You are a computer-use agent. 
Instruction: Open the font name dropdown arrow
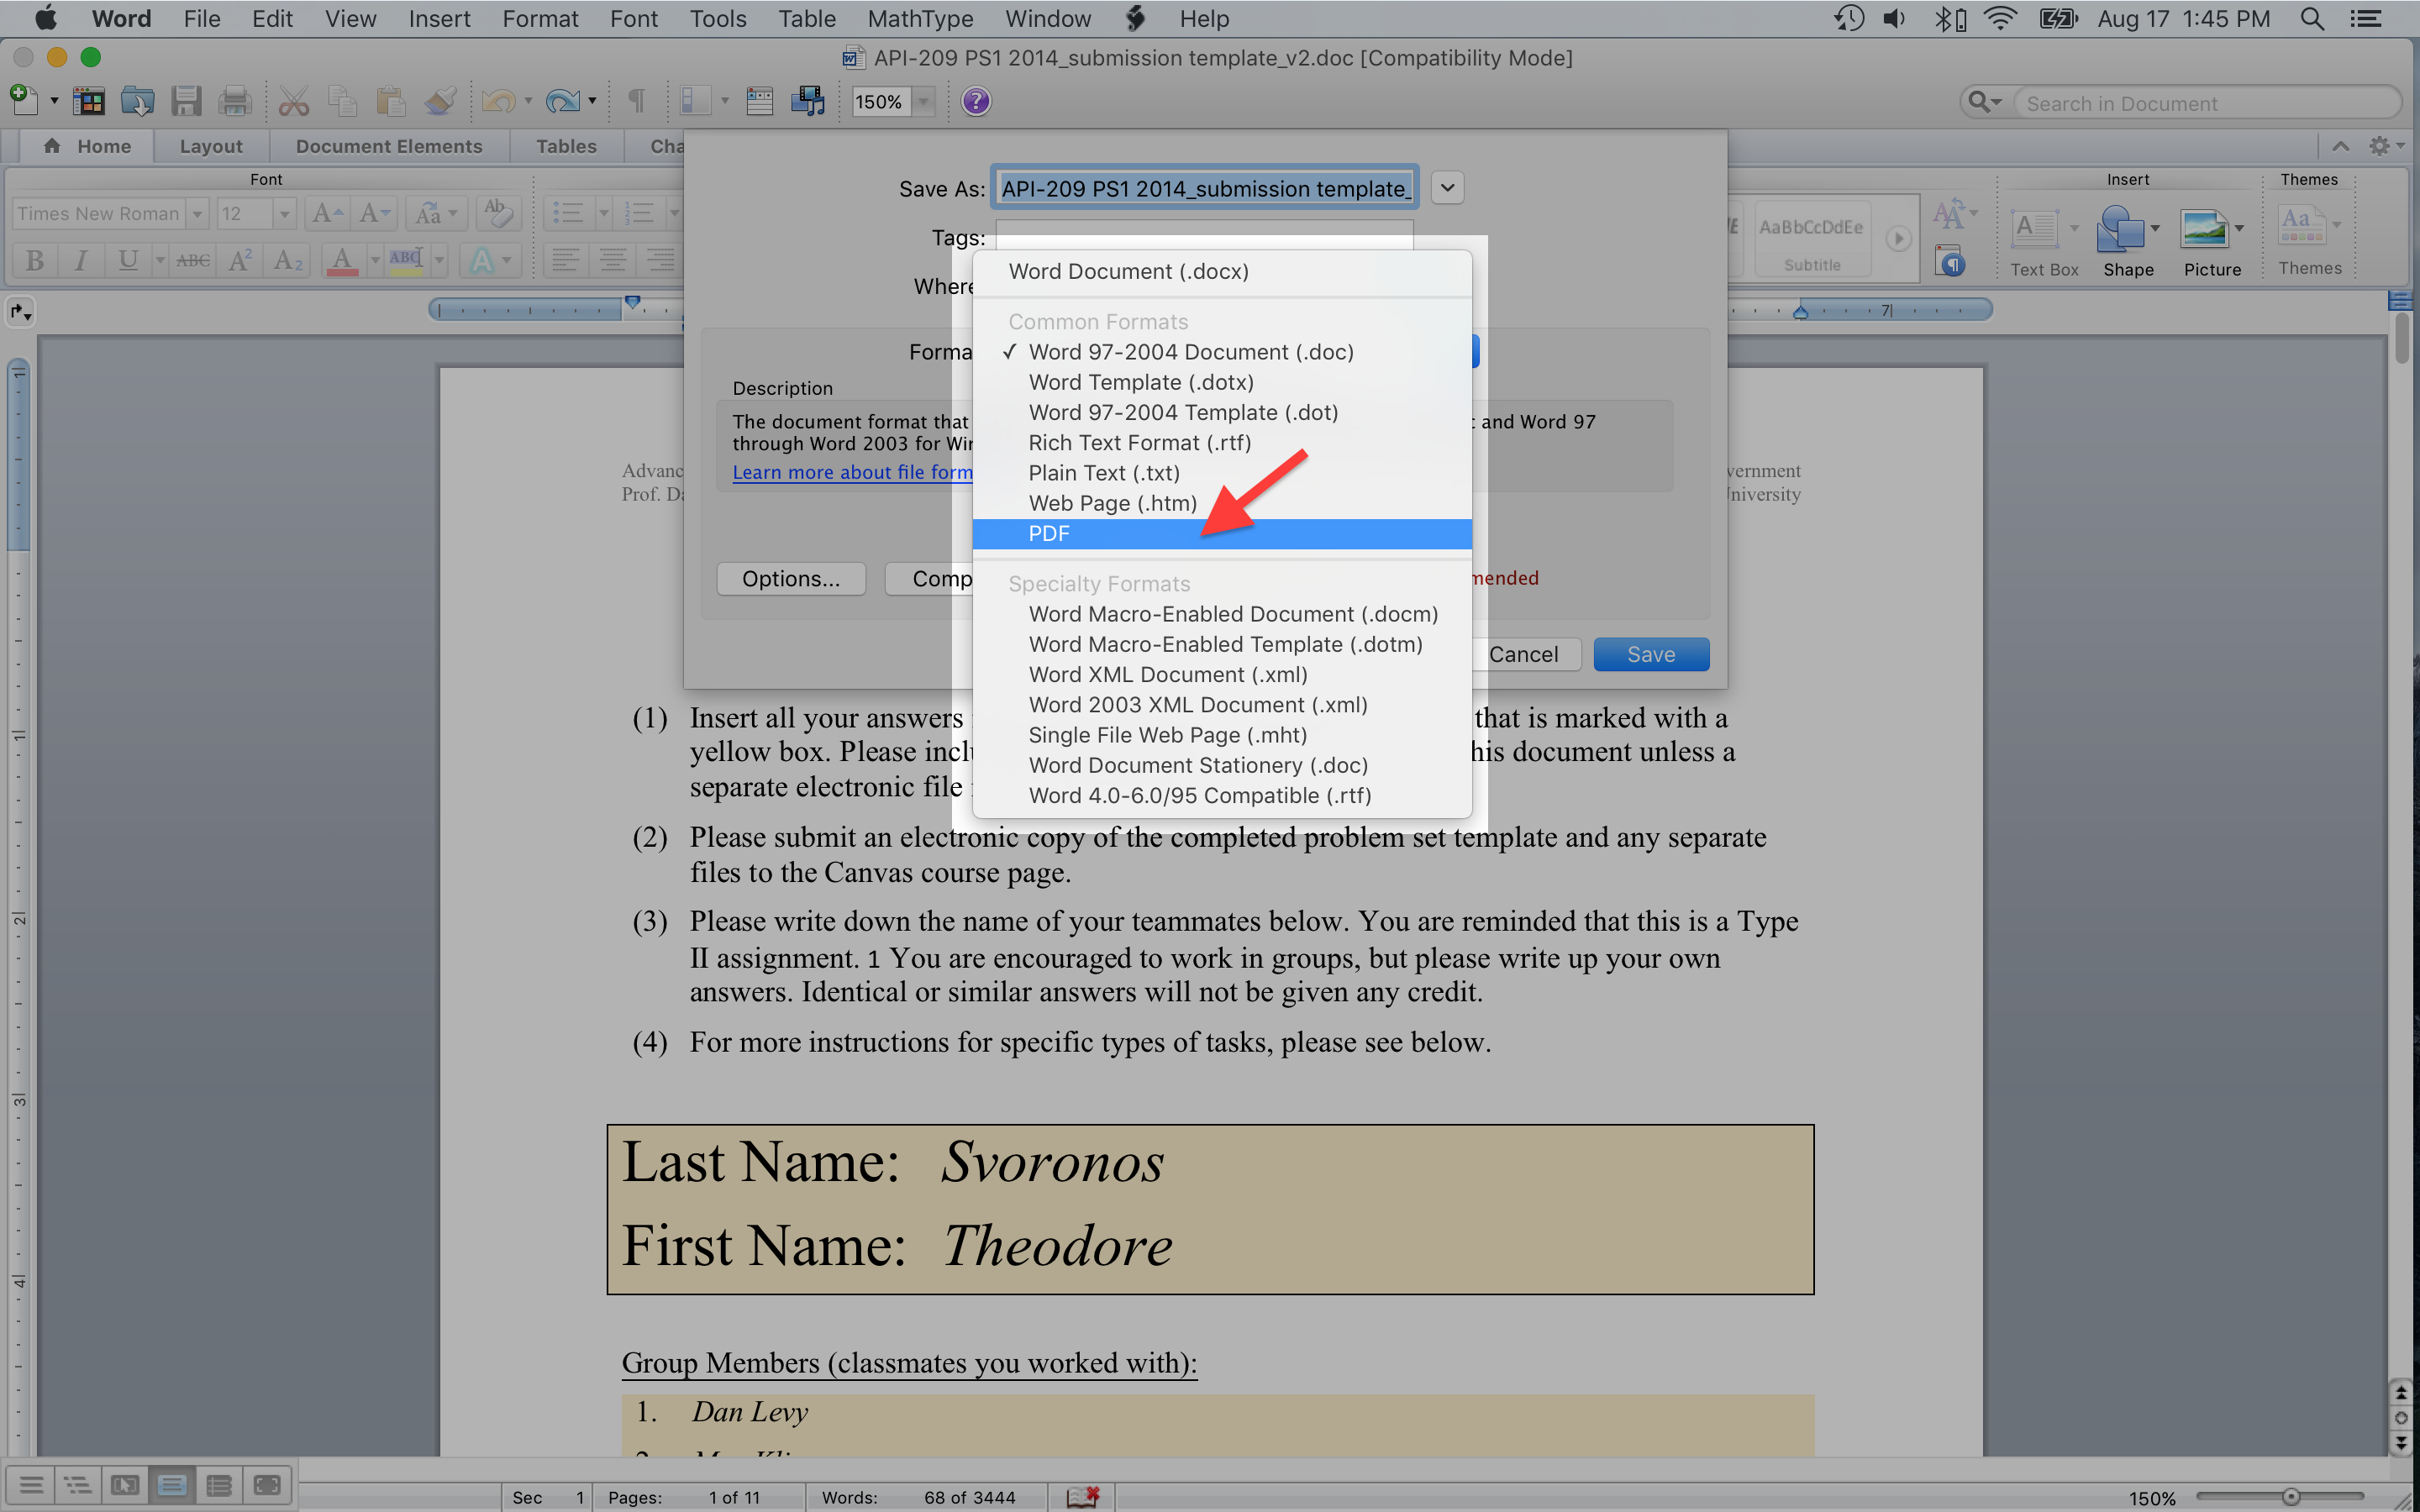click(197, 213)
